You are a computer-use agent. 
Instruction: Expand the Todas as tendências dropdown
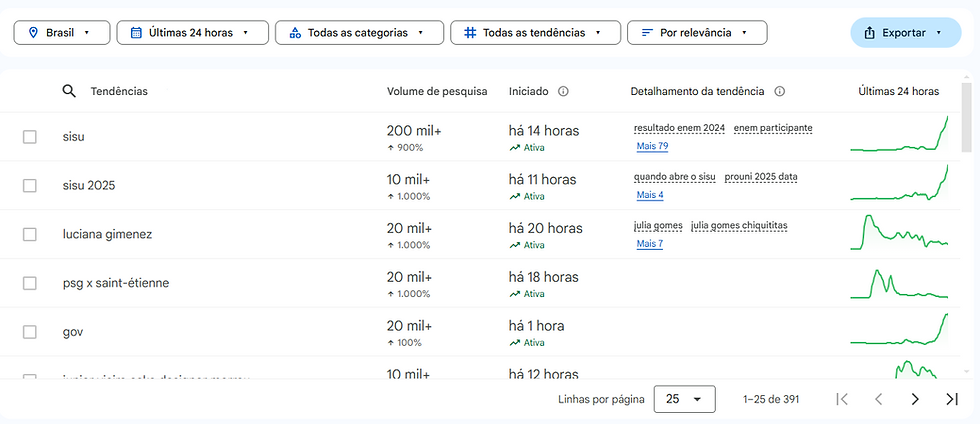[x=536, y=33]
